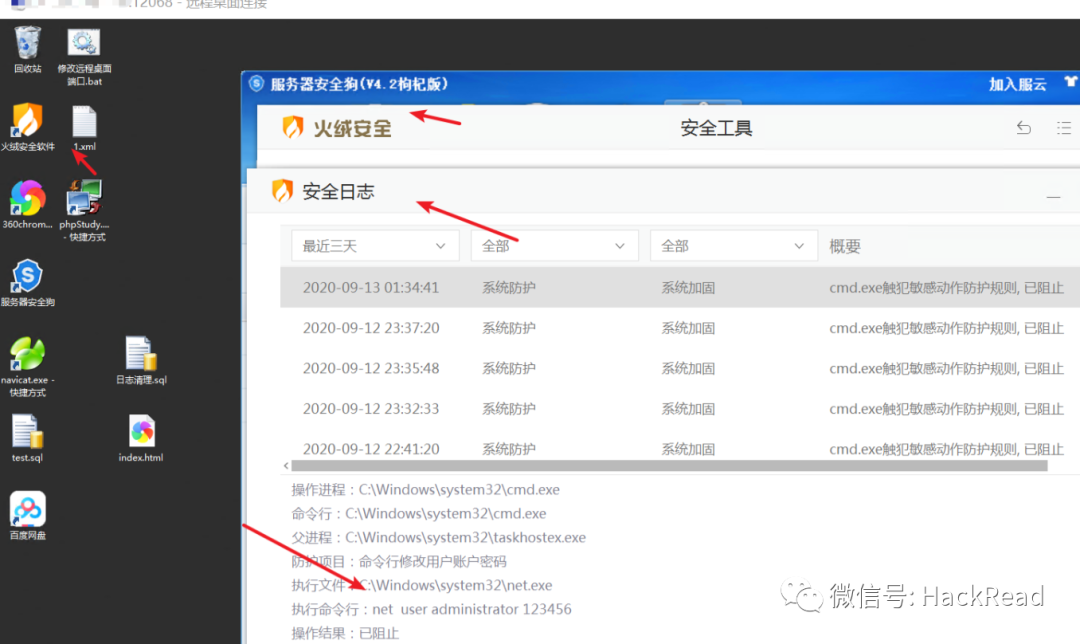This screenshot has width=1080, height=644.
Task: Click the 执行命令行 net user administrator text
Action: click(x=431, y=609)
